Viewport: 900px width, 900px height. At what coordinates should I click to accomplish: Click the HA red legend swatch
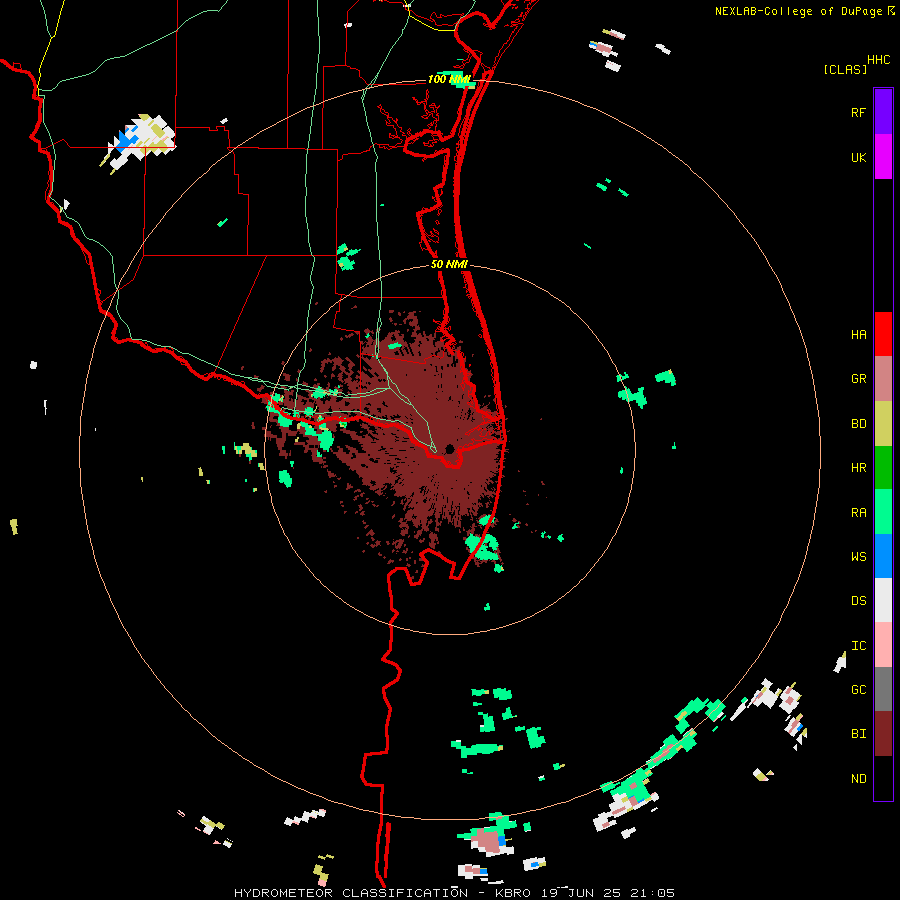click(883, 334)
